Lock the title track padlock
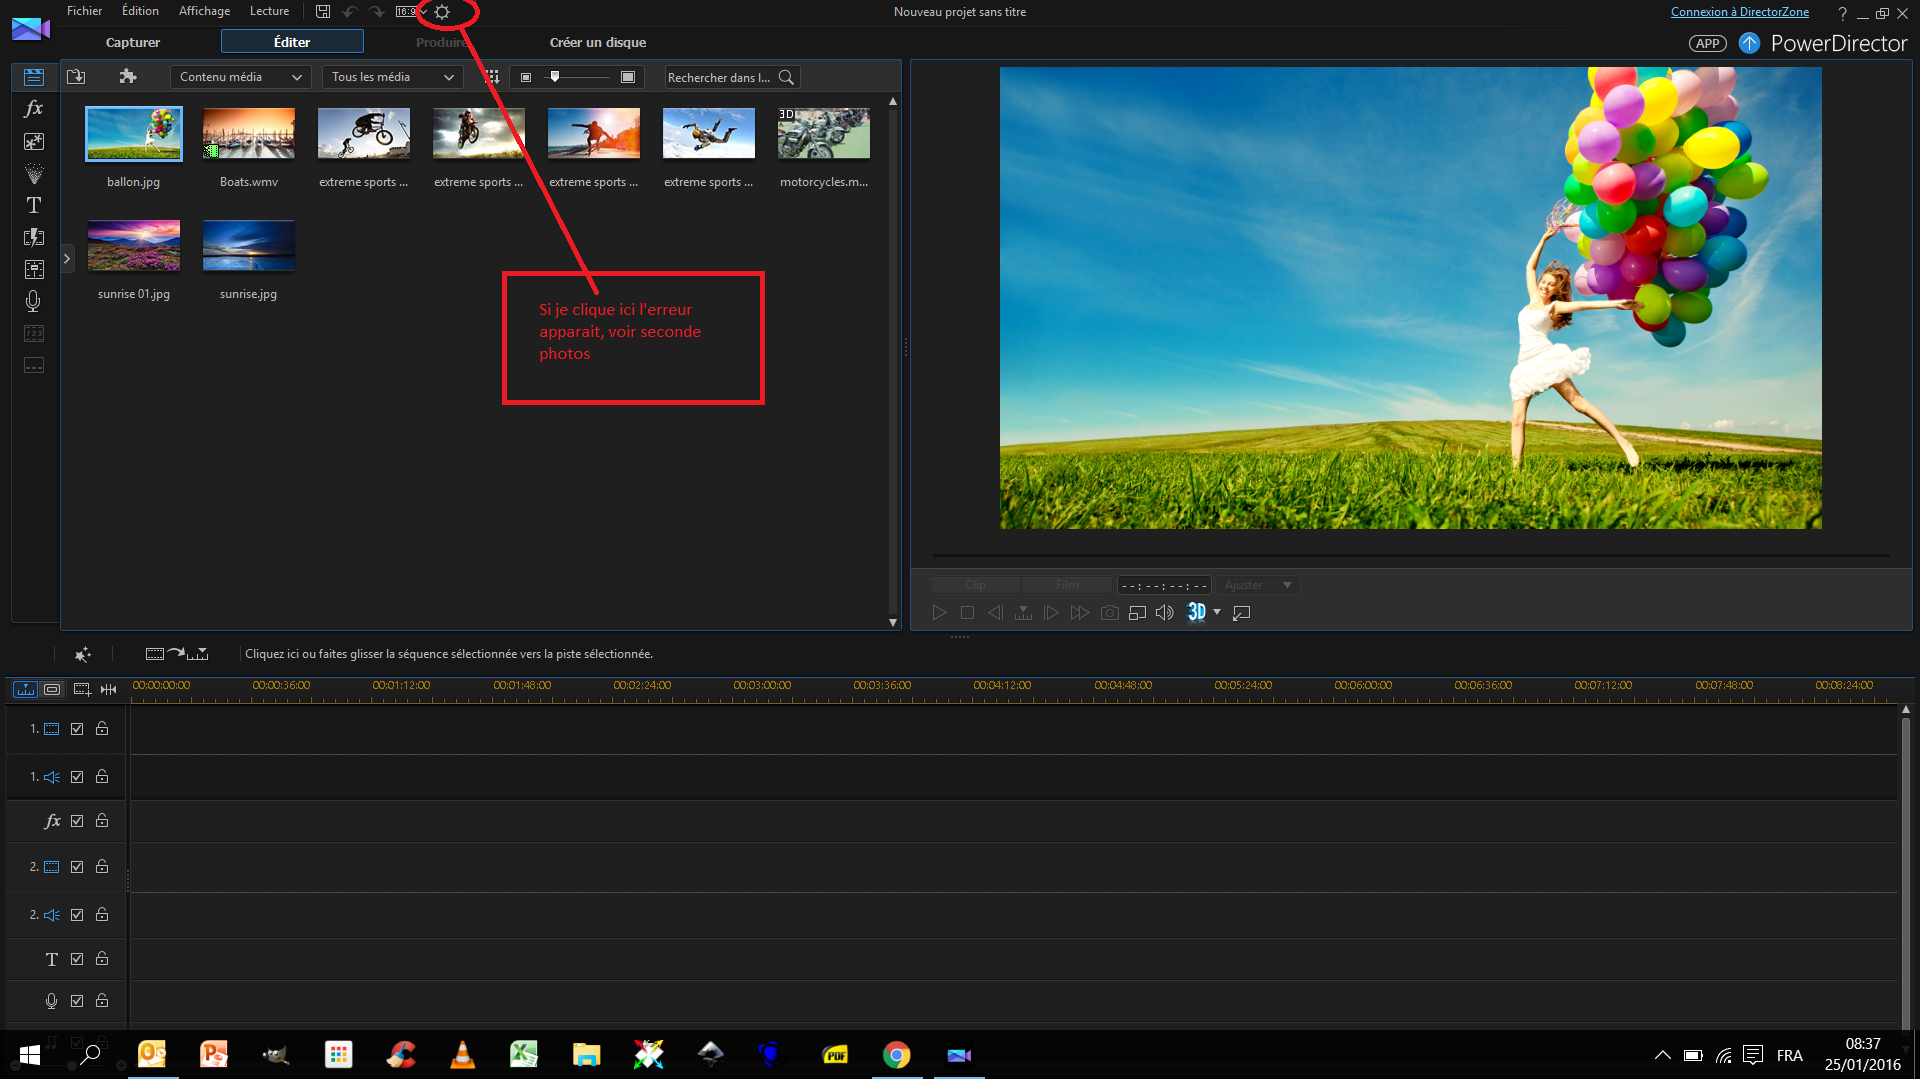 pyautogui.click(x=102, y=959)
